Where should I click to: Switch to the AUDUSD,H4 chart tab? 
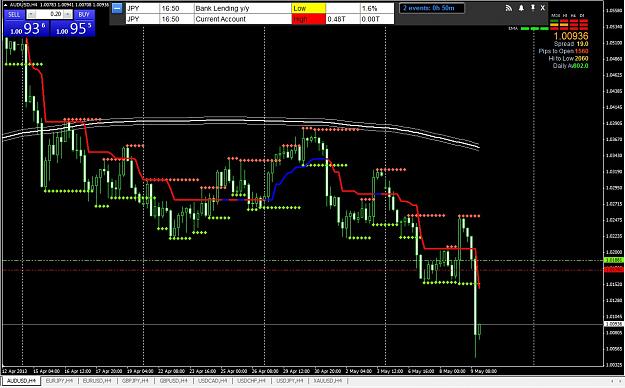(x=21, y=381)
